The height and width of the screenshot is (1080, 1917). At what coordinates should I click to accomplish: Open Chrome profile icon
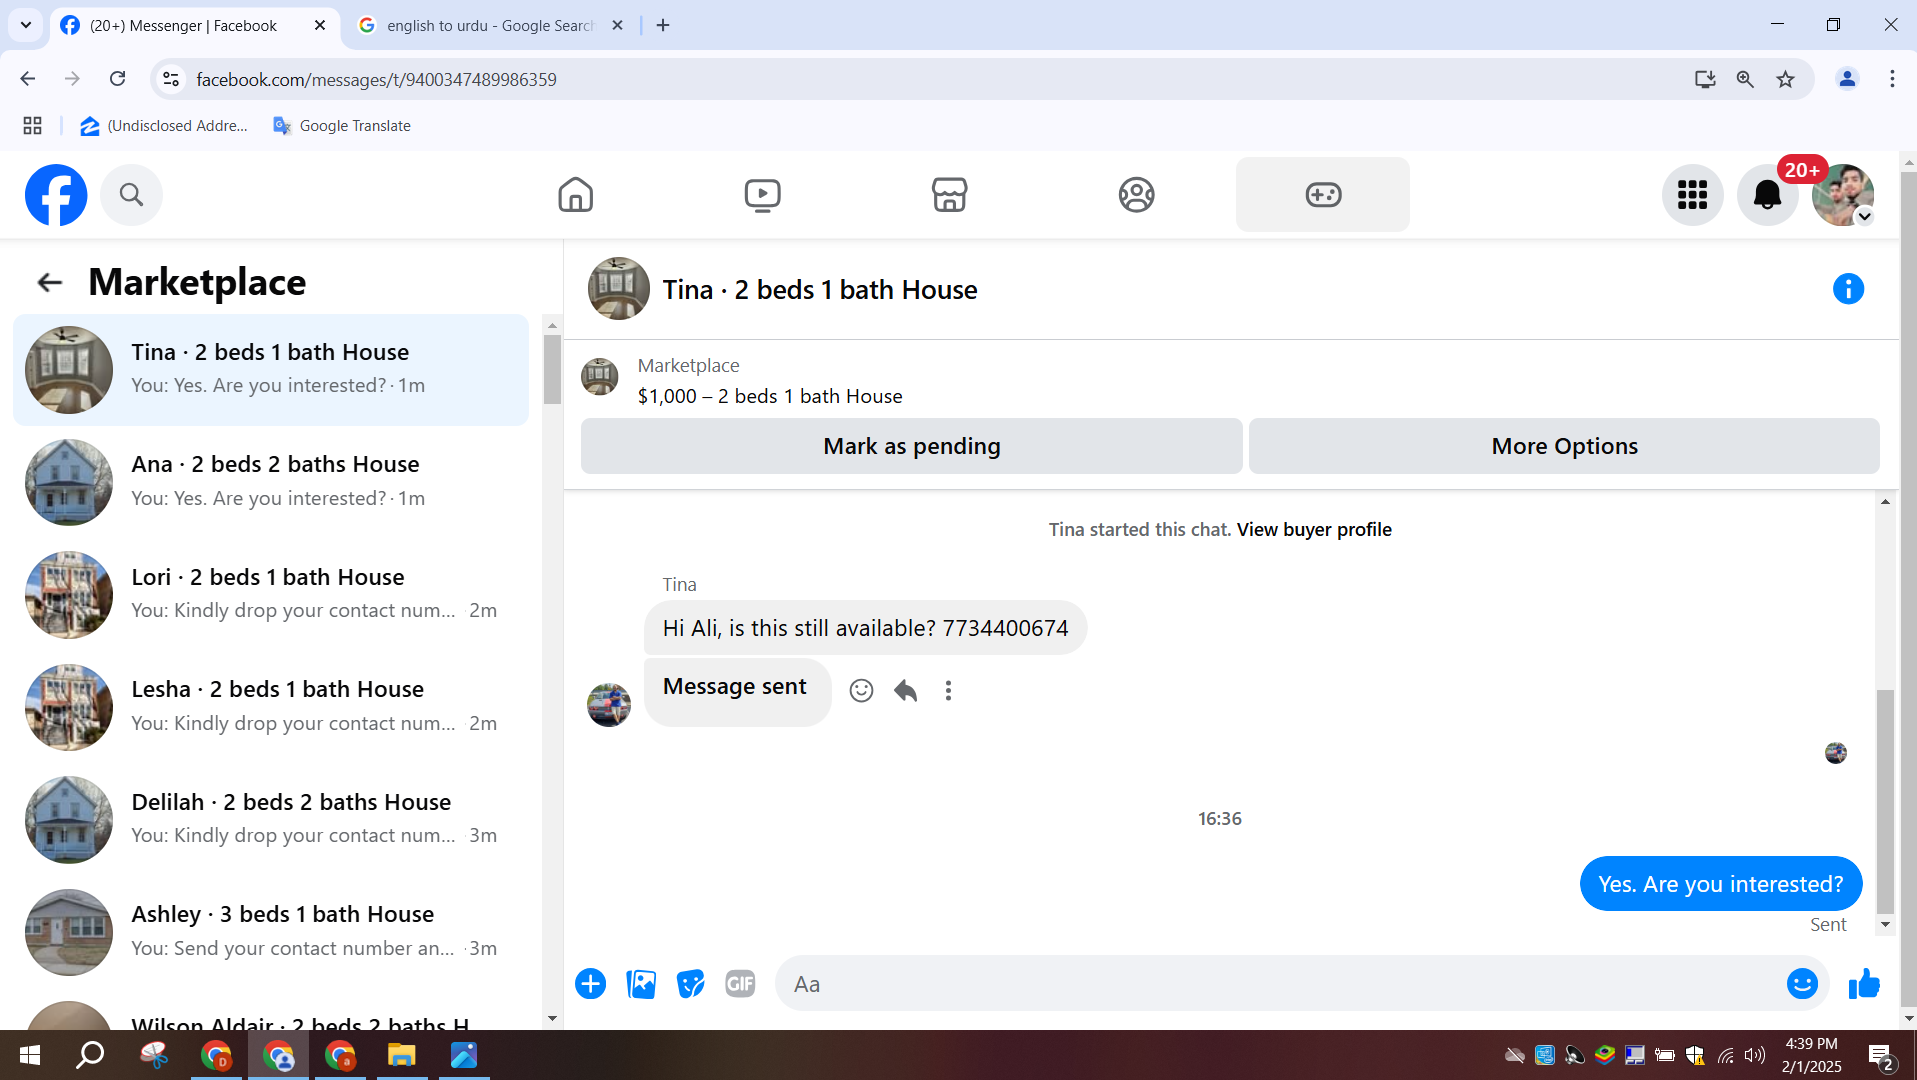1847,79
